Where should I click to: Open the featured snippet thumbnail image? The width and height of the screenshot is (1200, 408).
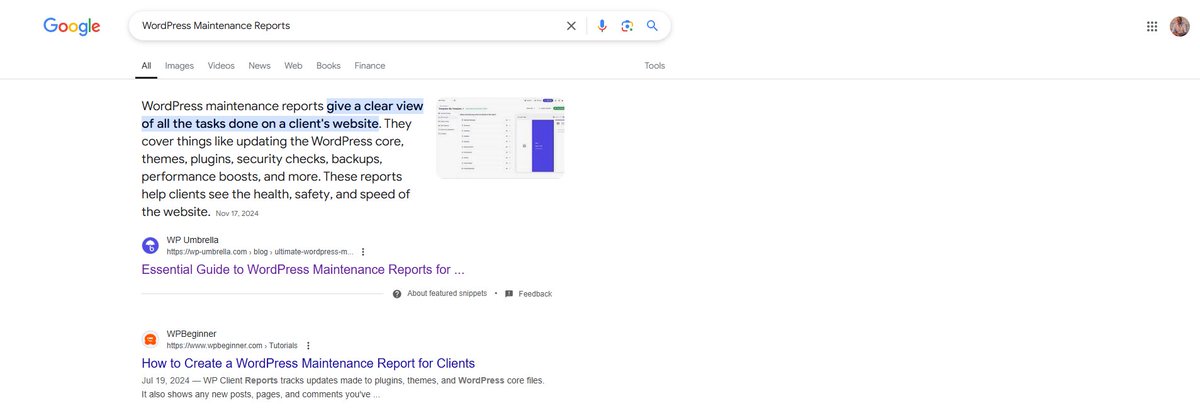pyautogui.click(x=500, y=138)
